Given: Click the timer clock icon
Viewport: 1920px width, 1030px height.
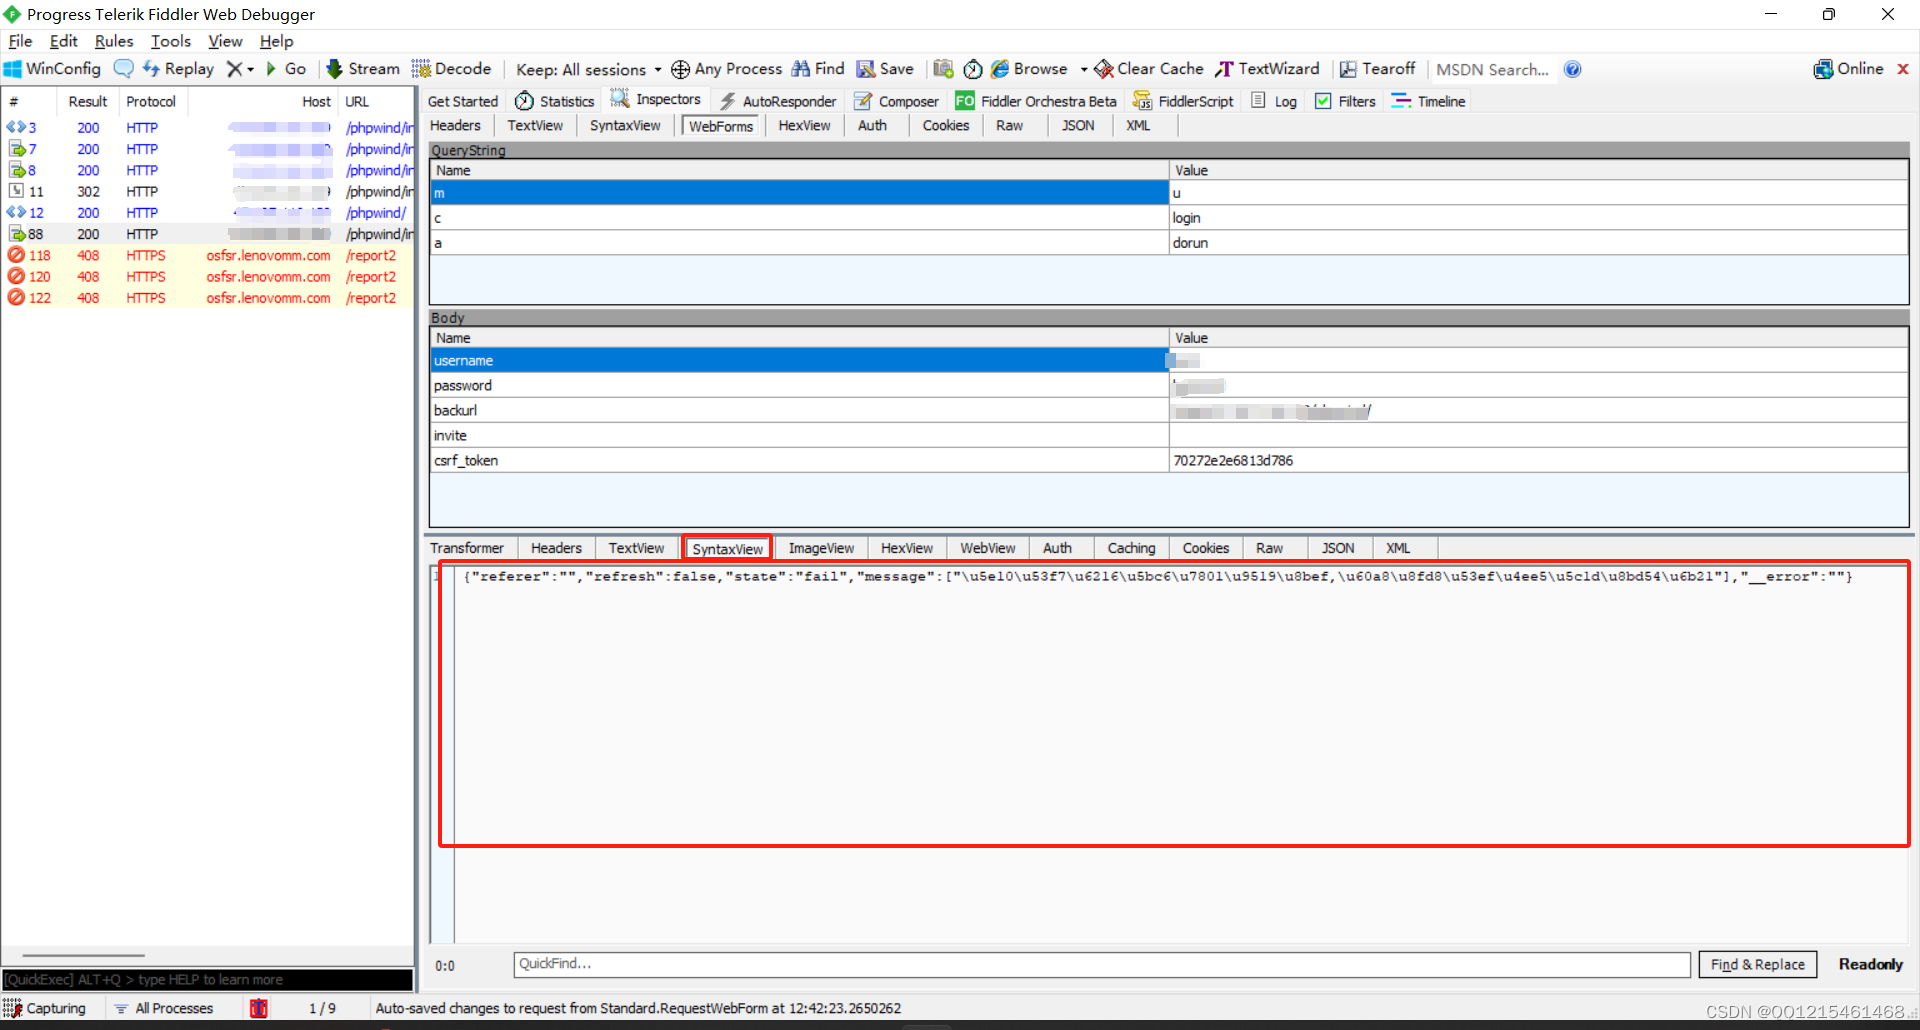Looking at the screenshot, I should 973,69.
